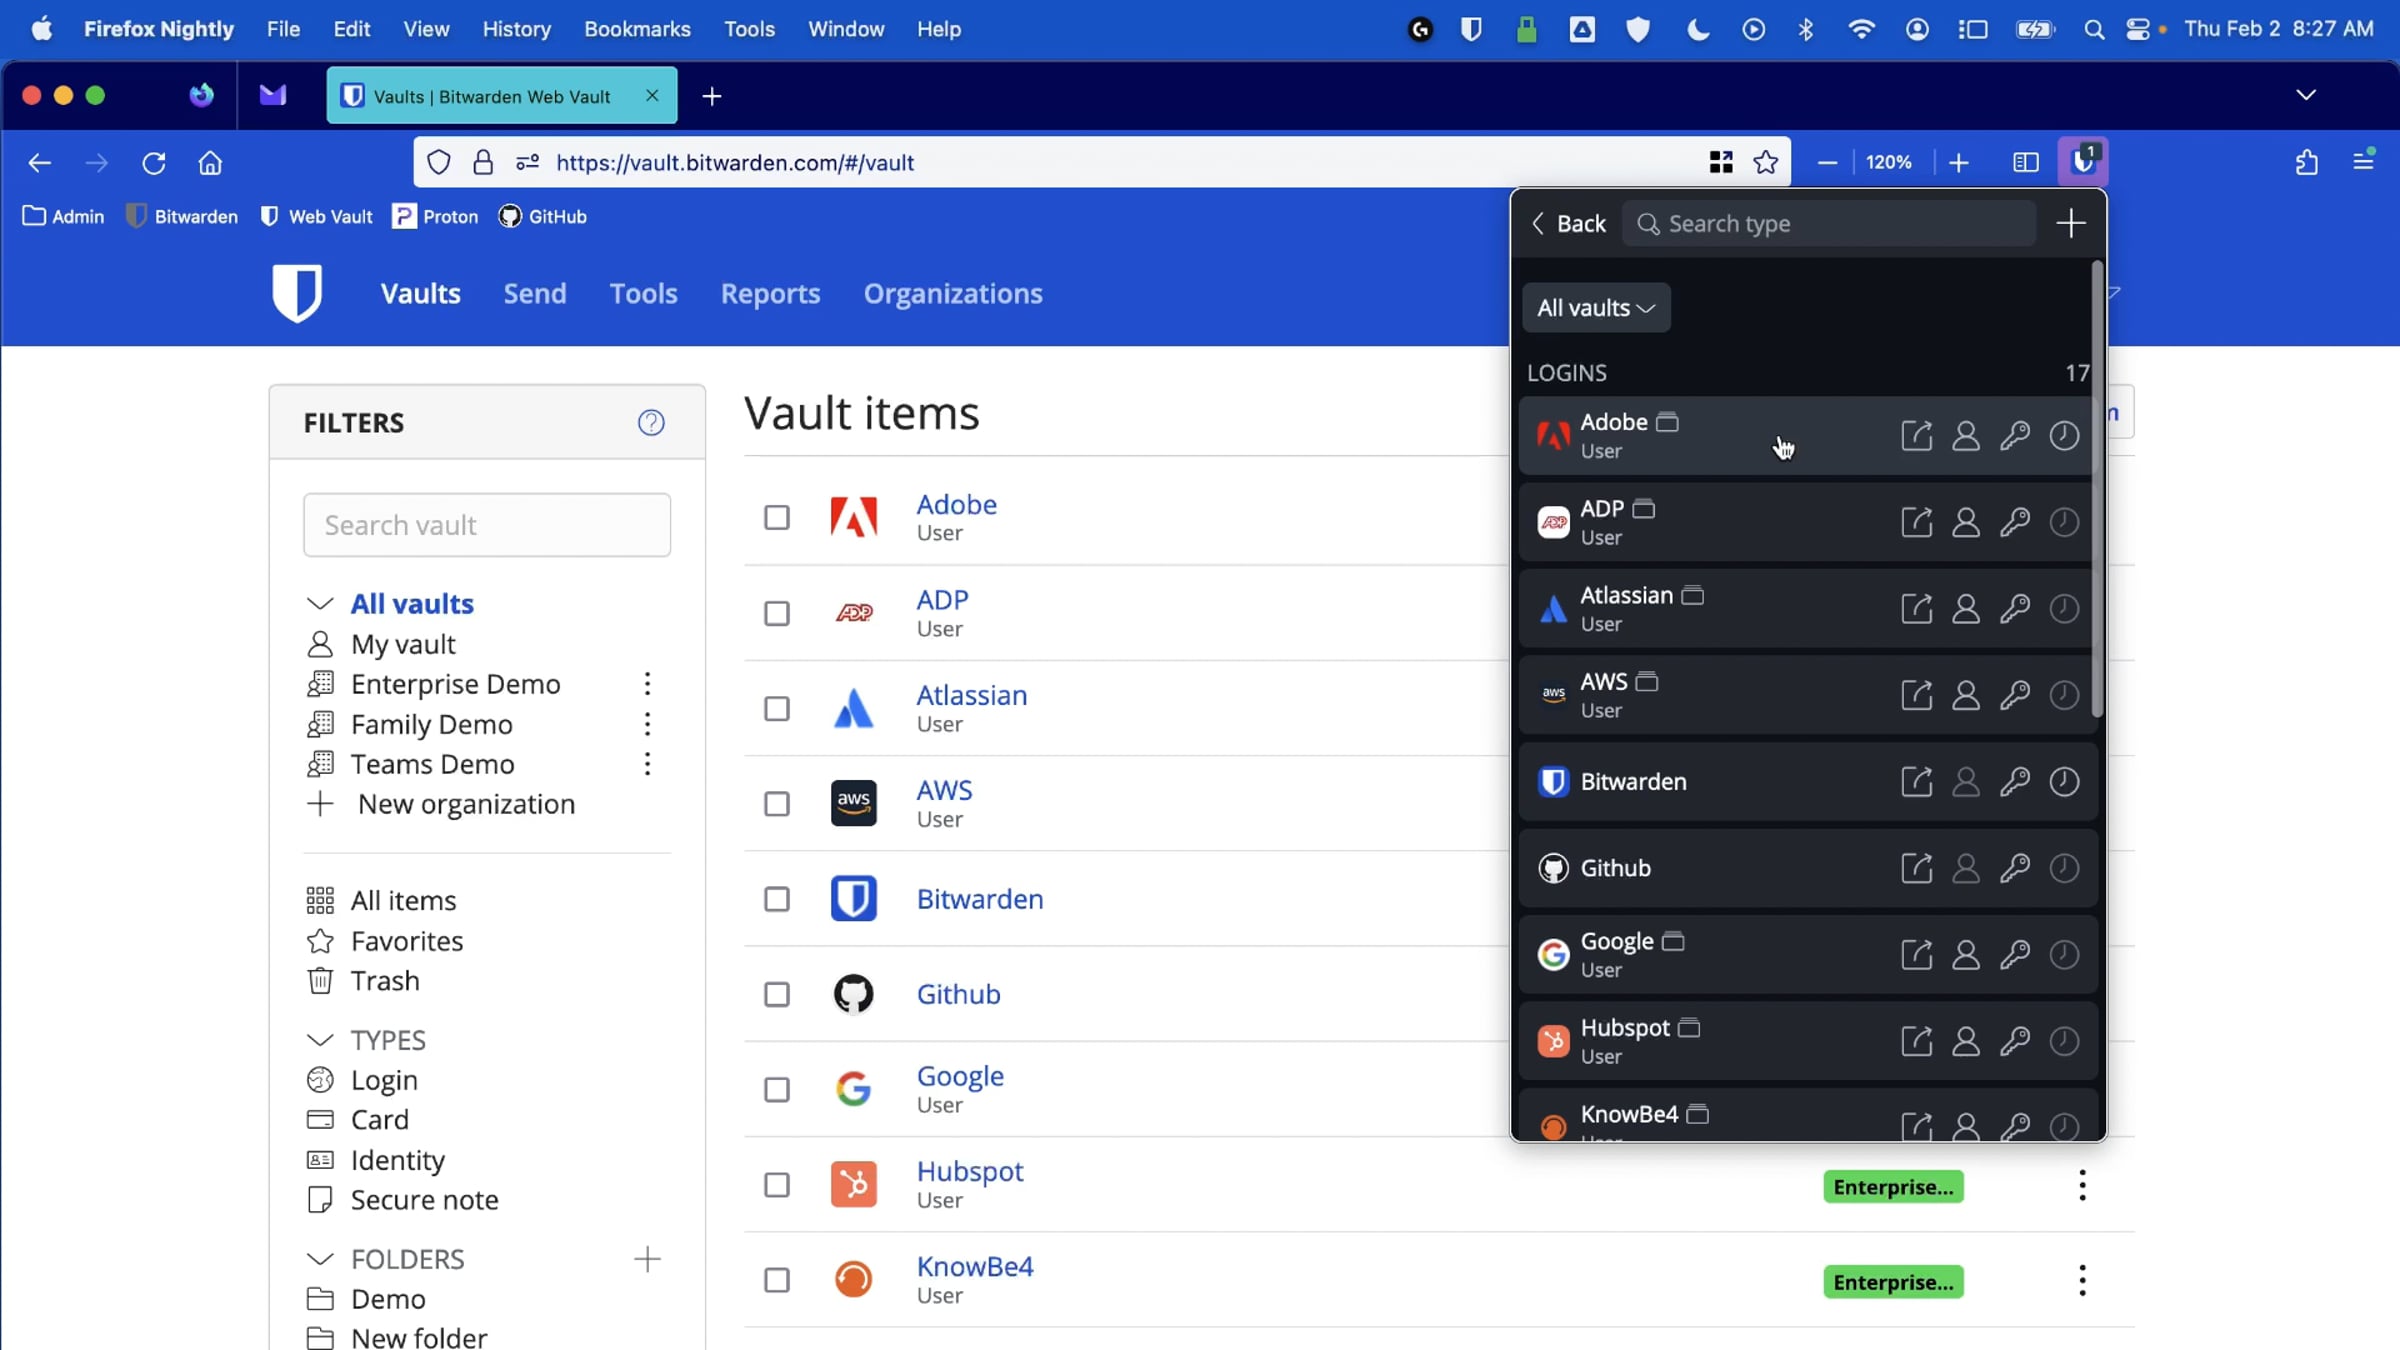Open options for Enterprise Demo organization
Viewport: 2400px width, 1350px height.
(x=647, y=684)
